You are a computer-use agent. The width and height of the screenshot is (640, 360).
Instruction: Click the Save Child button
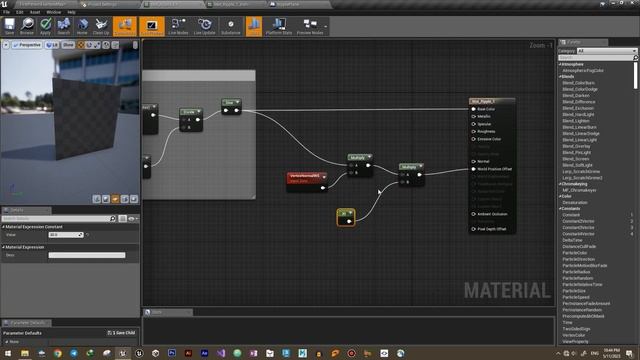pyautogui.click(x=121, y=333)
